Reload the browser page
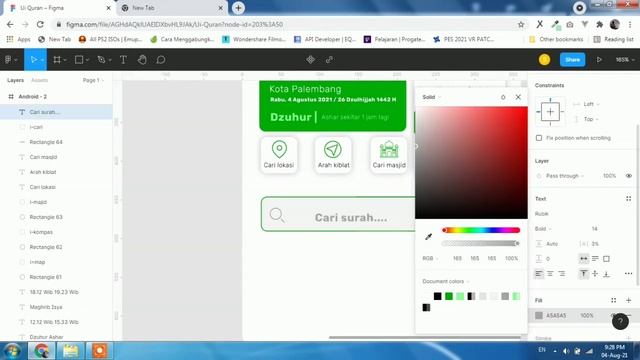The width and height of the screenshot is (640, 360). (x=40, y=24)
